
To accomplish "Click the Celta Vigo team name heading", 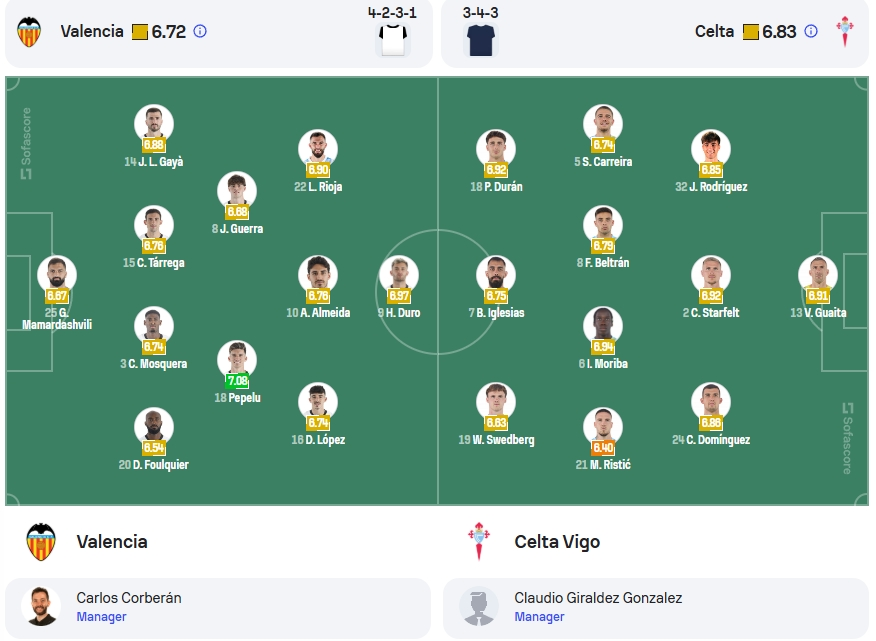I will (x=557, y=542).
